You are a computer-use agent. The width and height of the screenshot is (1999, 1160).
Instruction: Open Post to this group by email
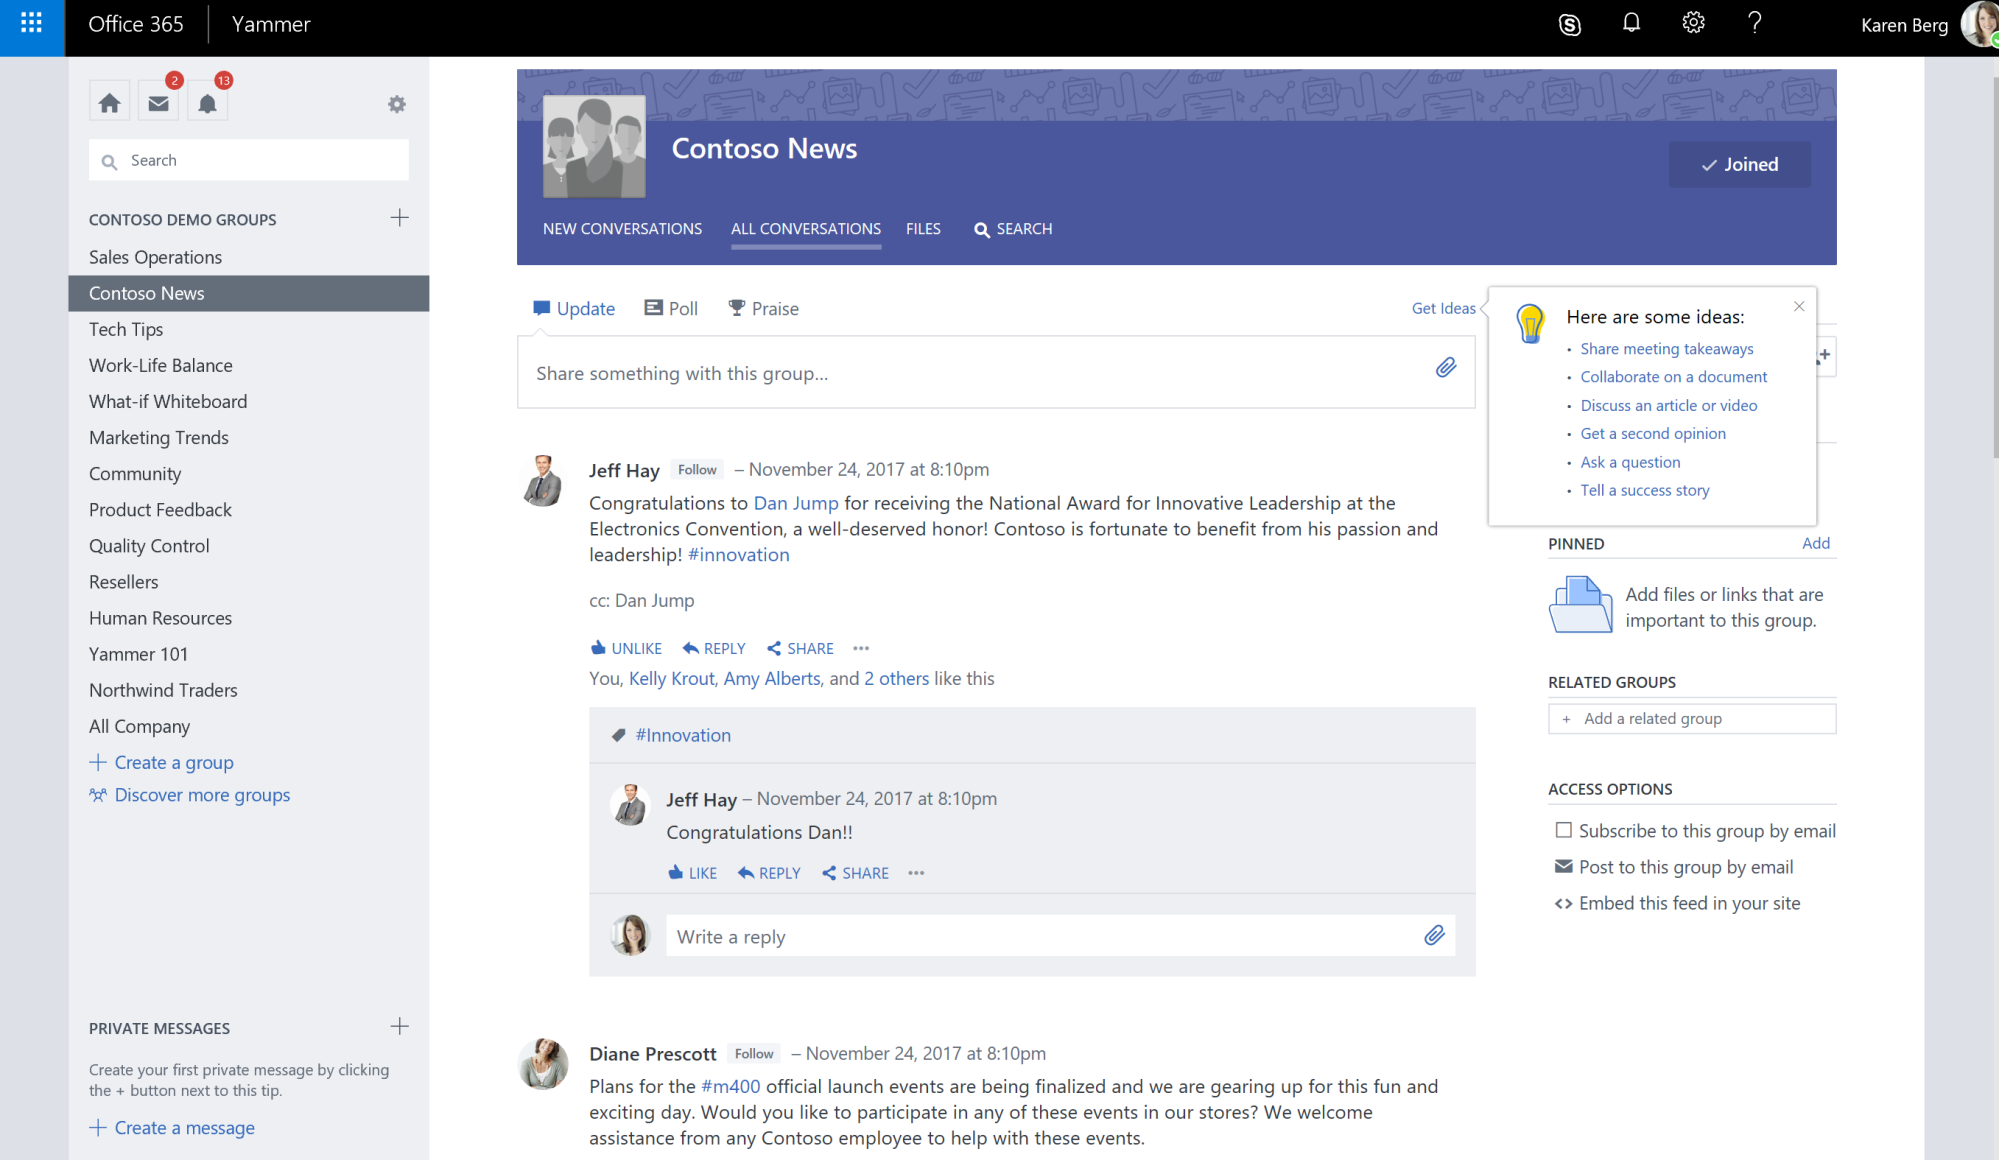point(1674,867)
